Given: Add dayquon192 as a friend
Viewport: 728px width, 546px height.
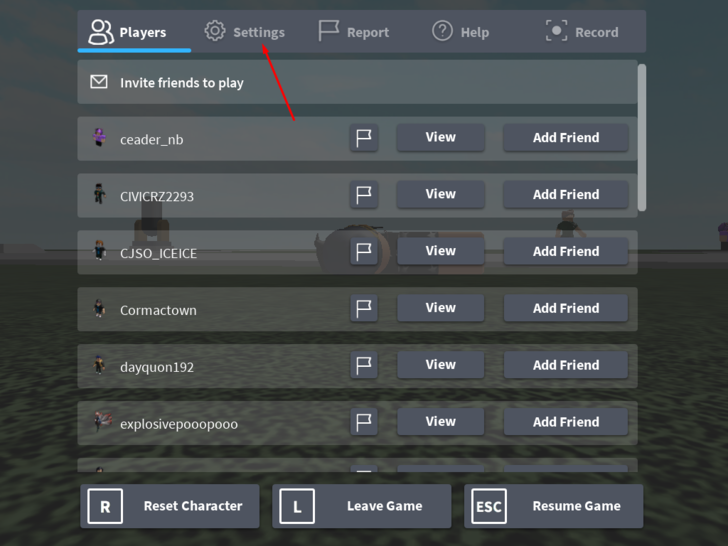Looking at the screenshot, I should pos(566,365).
